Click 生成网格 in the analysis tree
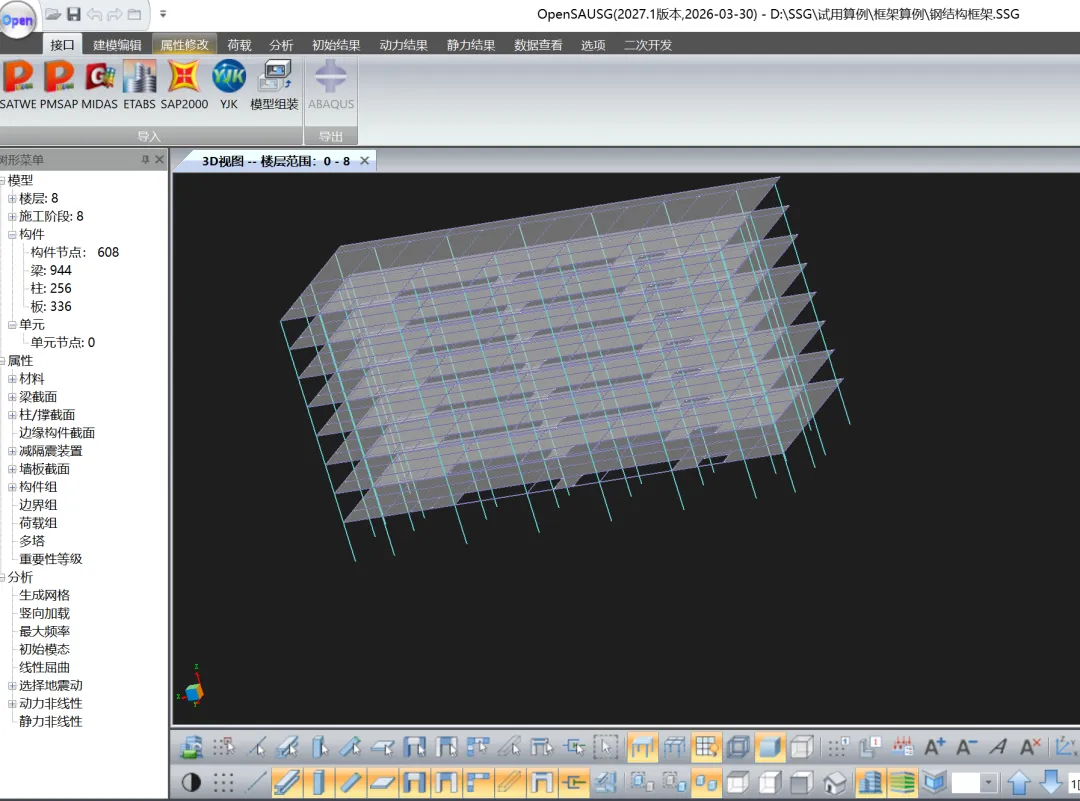1080x801 pixels. coord(44,595)
